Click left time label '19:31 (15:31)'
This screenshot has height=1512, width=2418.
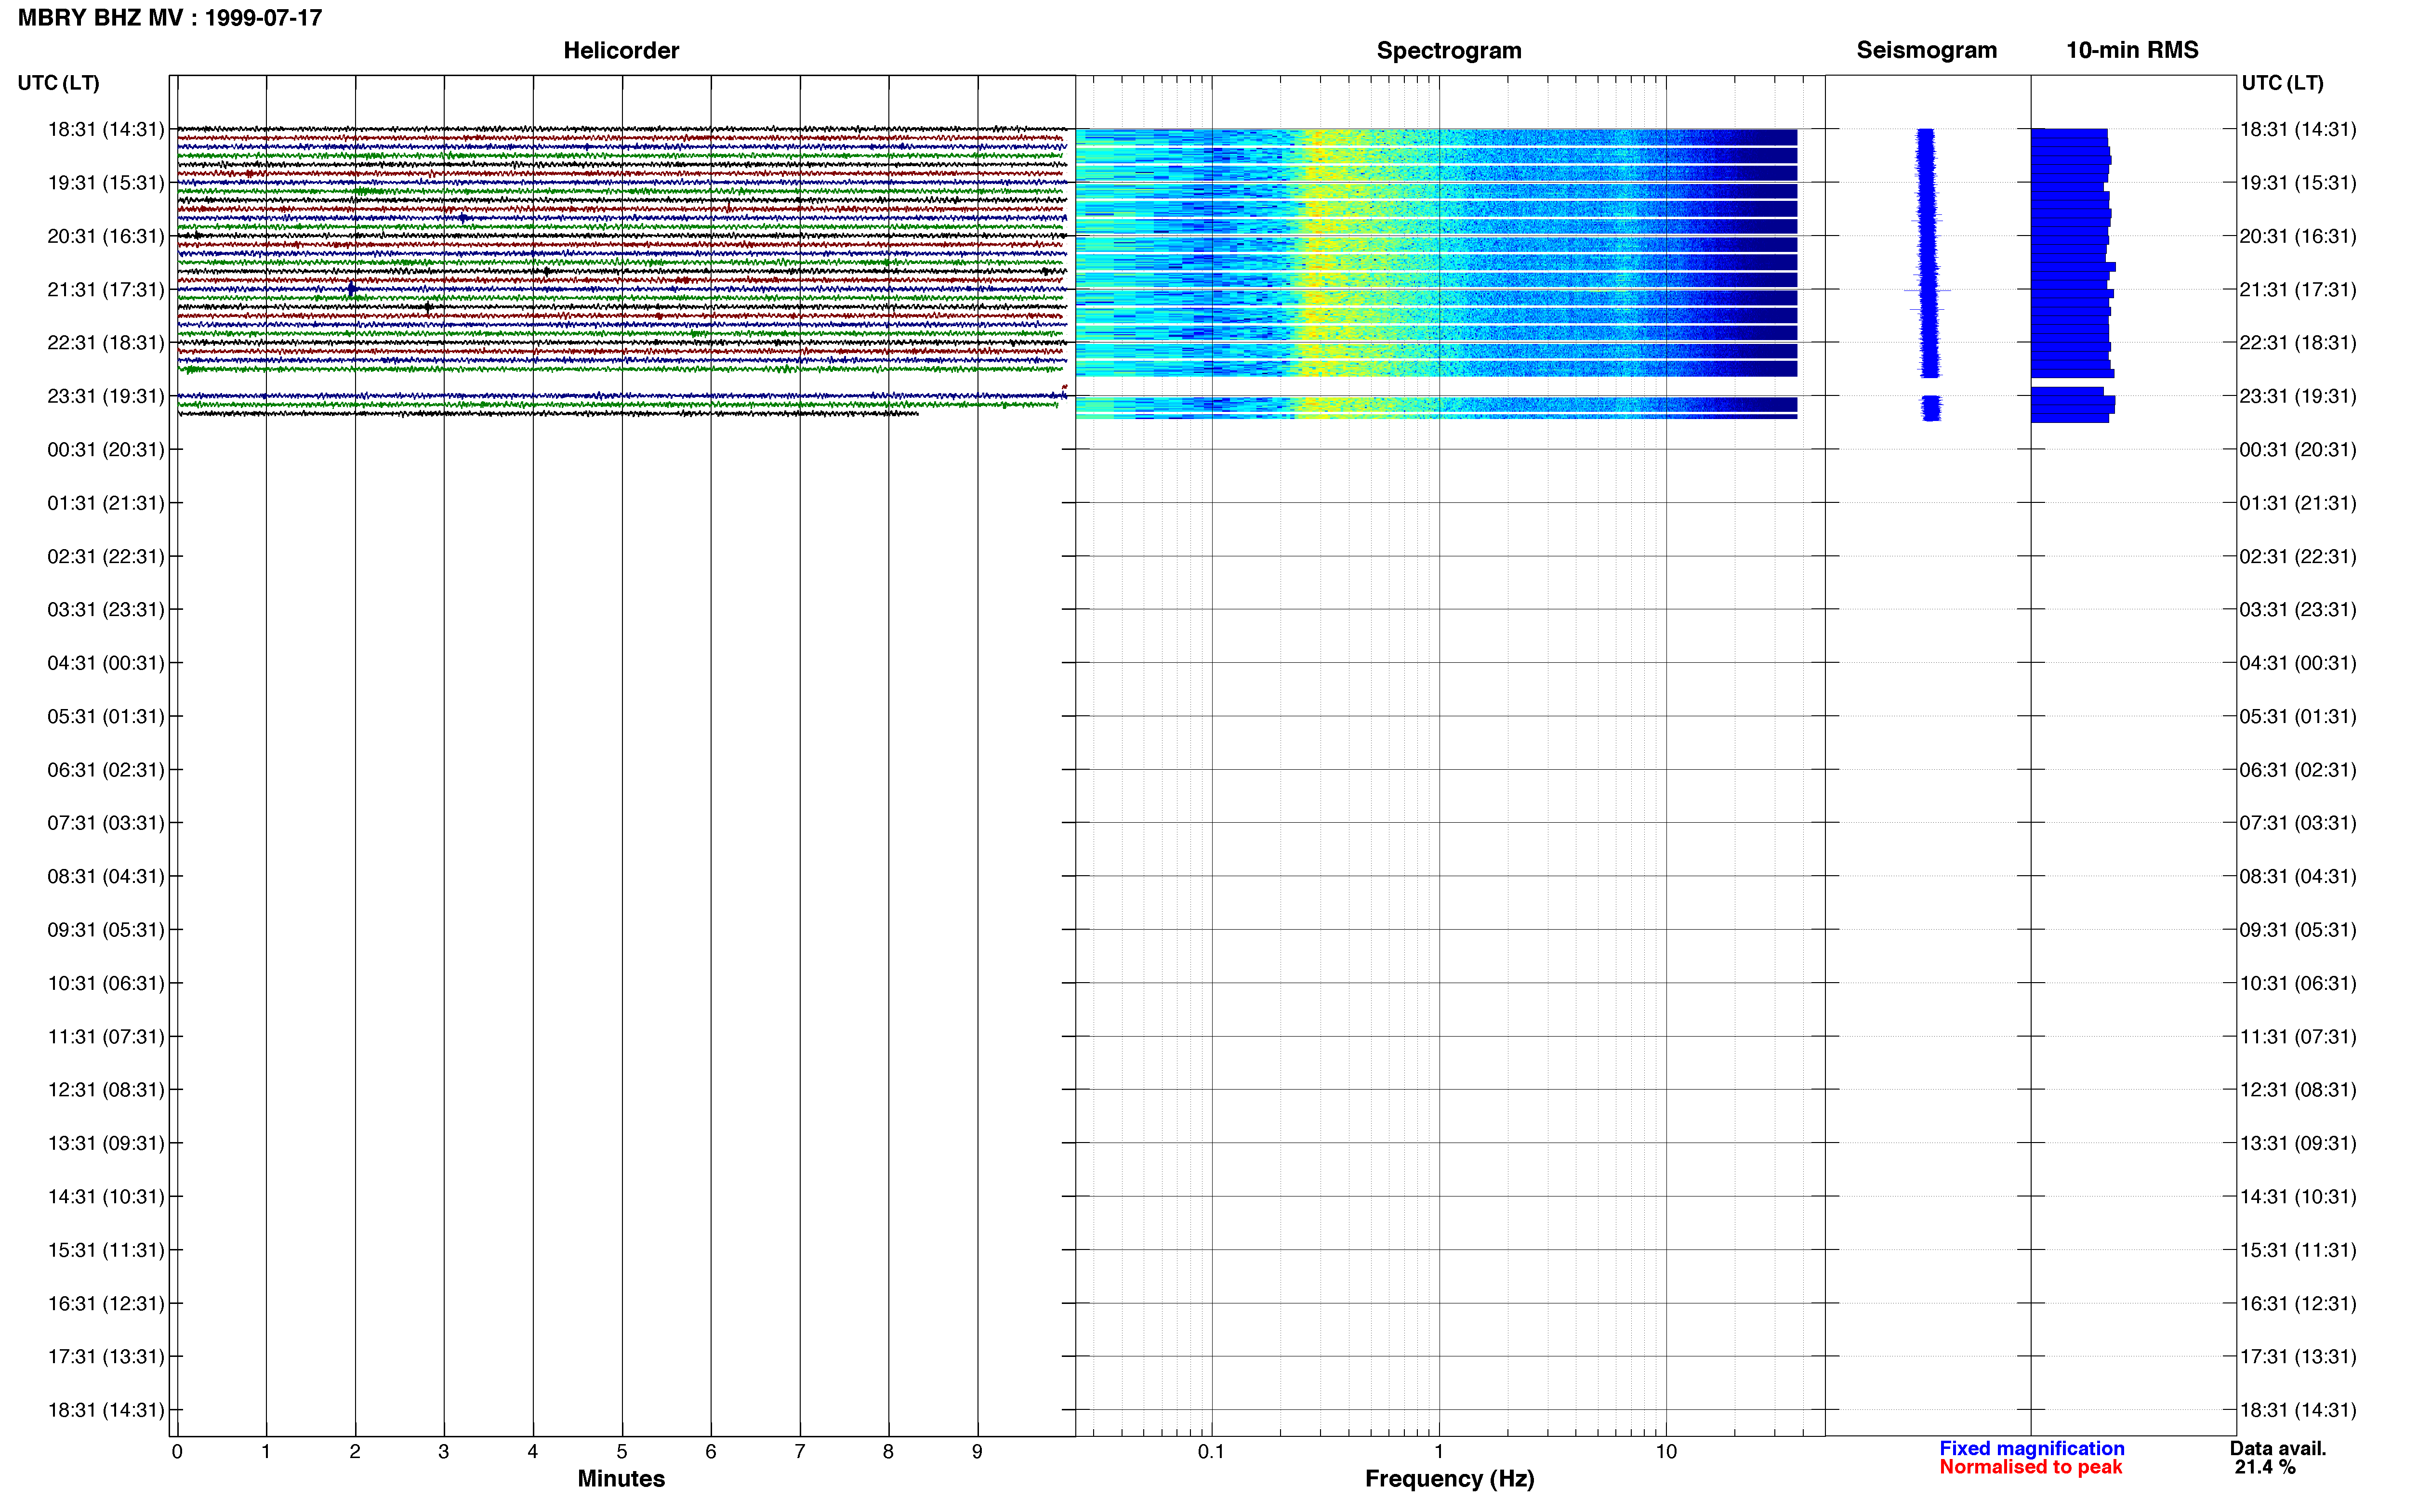pos(106,182)
